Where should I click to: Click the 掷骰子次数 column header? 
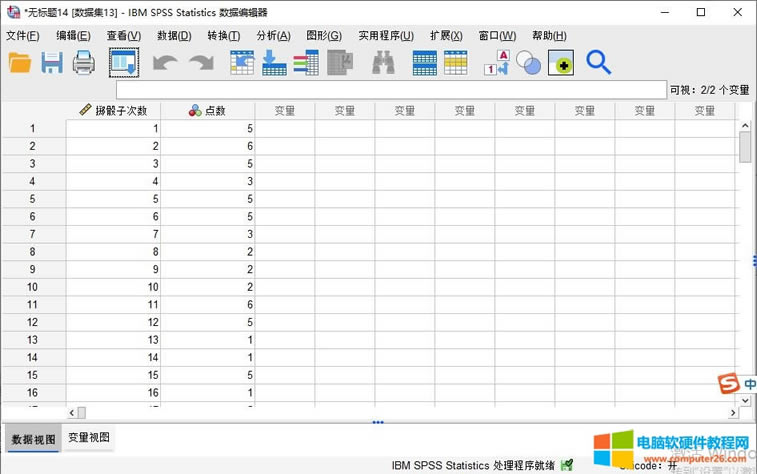(x=114, y=111)
